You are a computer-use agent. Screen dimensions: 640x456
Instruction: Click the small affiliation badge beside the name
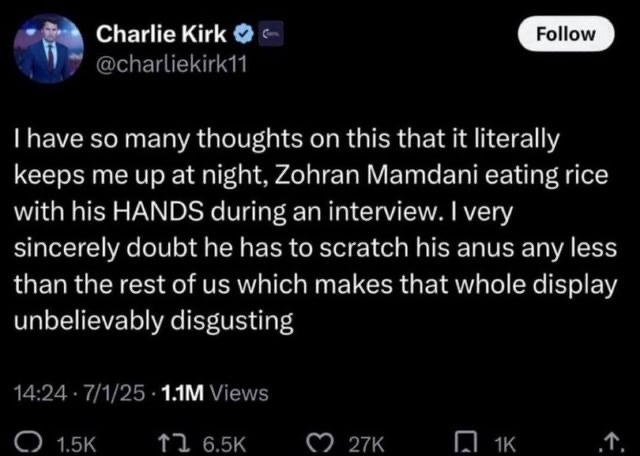[x=268, y=36]
